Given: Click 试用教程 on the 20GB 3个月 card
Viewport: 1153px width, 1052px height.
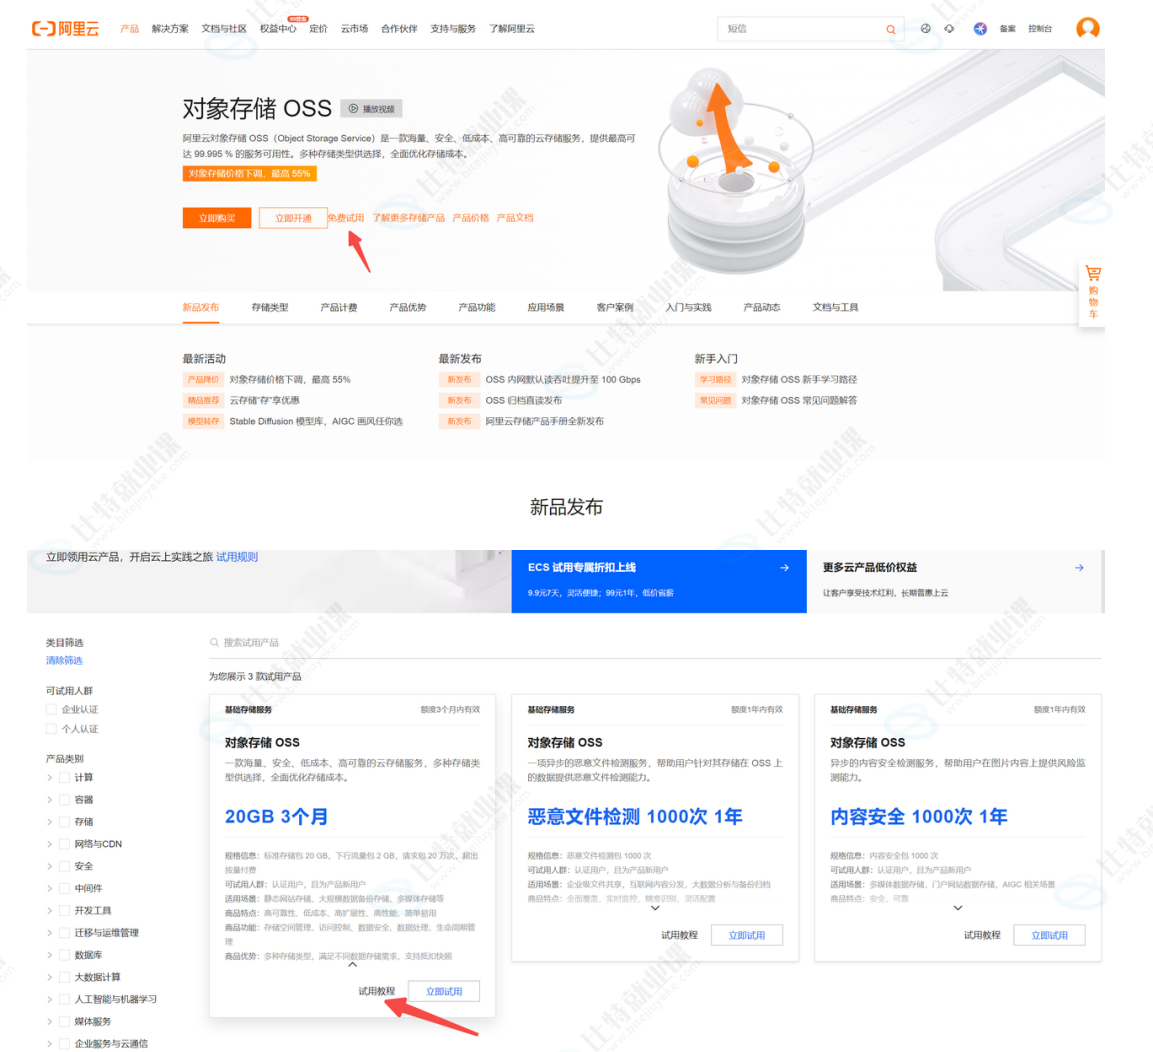Looking at the screenshot, I should click(x=376, y=991).
